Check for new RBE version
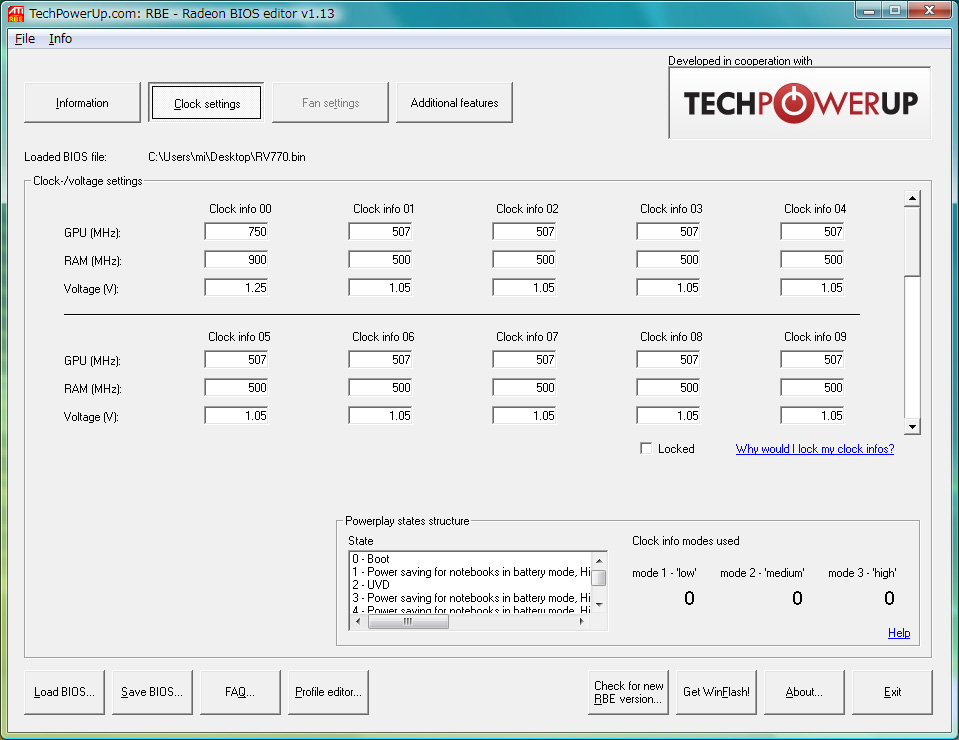The height and width of the screenshot is (740, 959). pos(628,692)
